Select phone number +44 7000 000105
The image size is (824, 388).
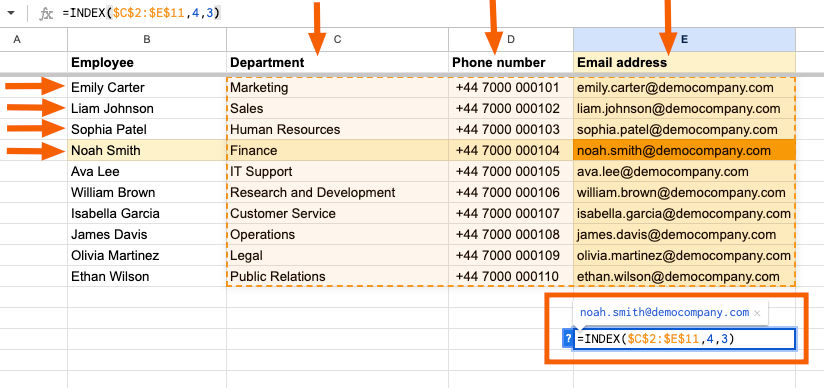[x=511, y=171]
